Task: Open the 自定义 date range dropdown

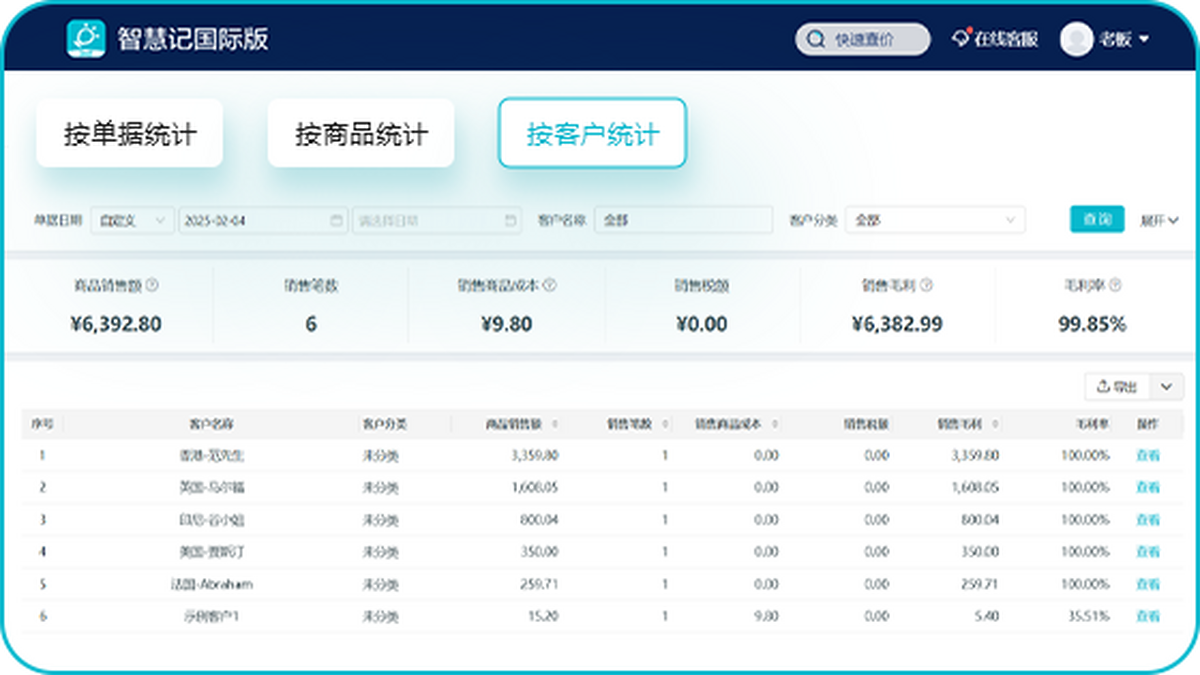Action: [133, 220]
